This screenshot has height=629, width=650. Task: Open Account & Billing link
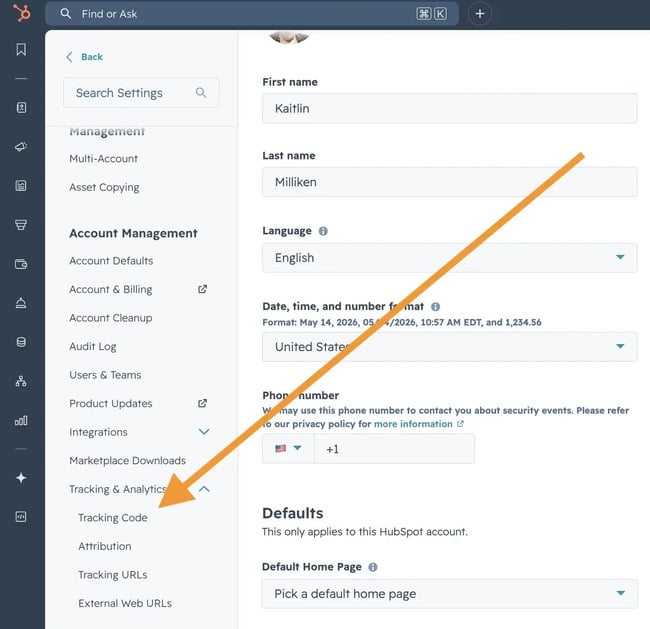pos(111,289)
